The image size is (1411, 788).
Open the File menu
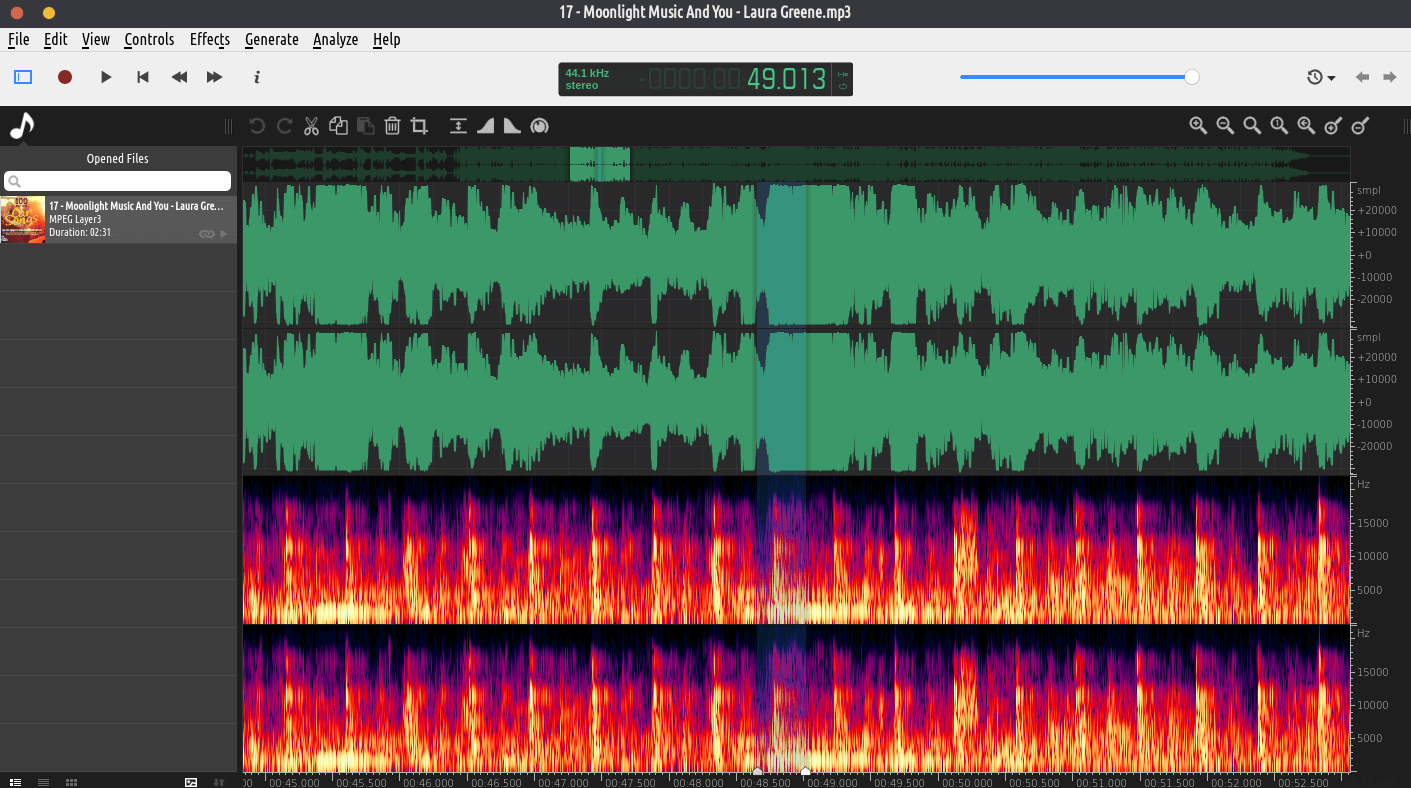pyautogui.click(x=19, y=40)
